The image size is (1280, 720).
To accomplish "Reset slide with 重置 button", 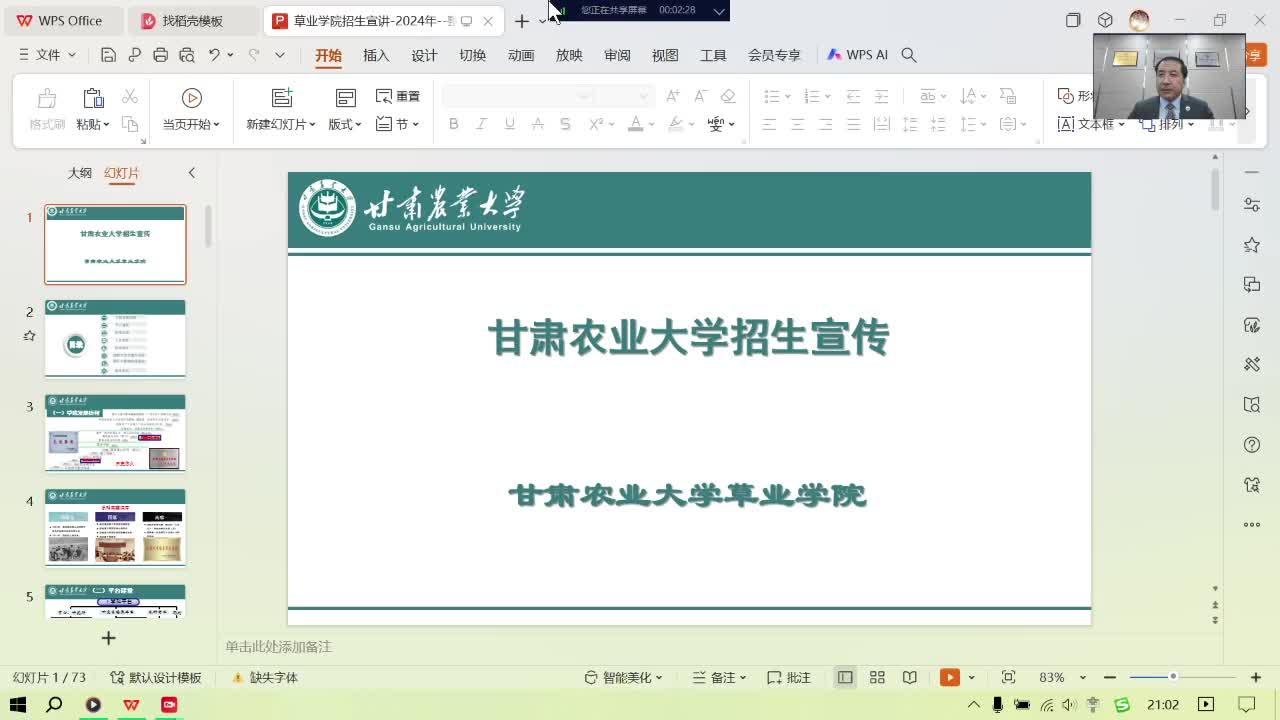I will [x=398, y=96].
